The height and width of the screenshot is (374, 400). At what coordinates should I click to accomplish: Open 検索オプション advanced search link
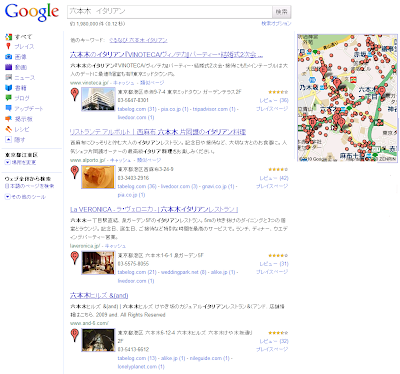point(276,23)
